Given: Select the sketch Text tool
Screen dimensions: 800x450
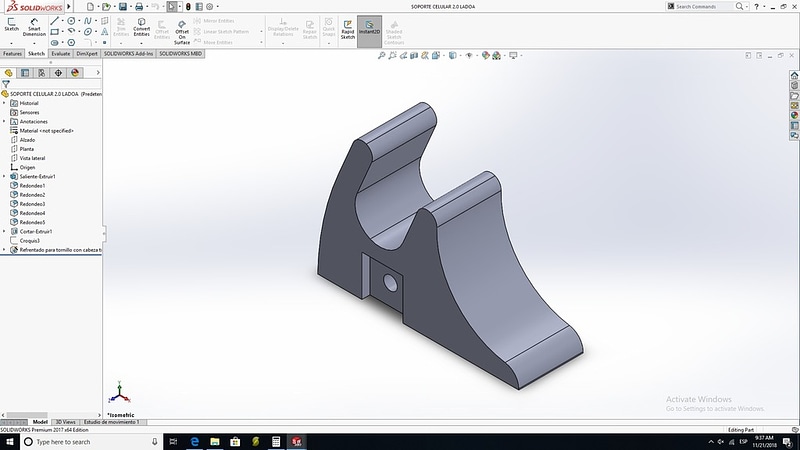Looking at the screenshot, I should pos(105,32).
